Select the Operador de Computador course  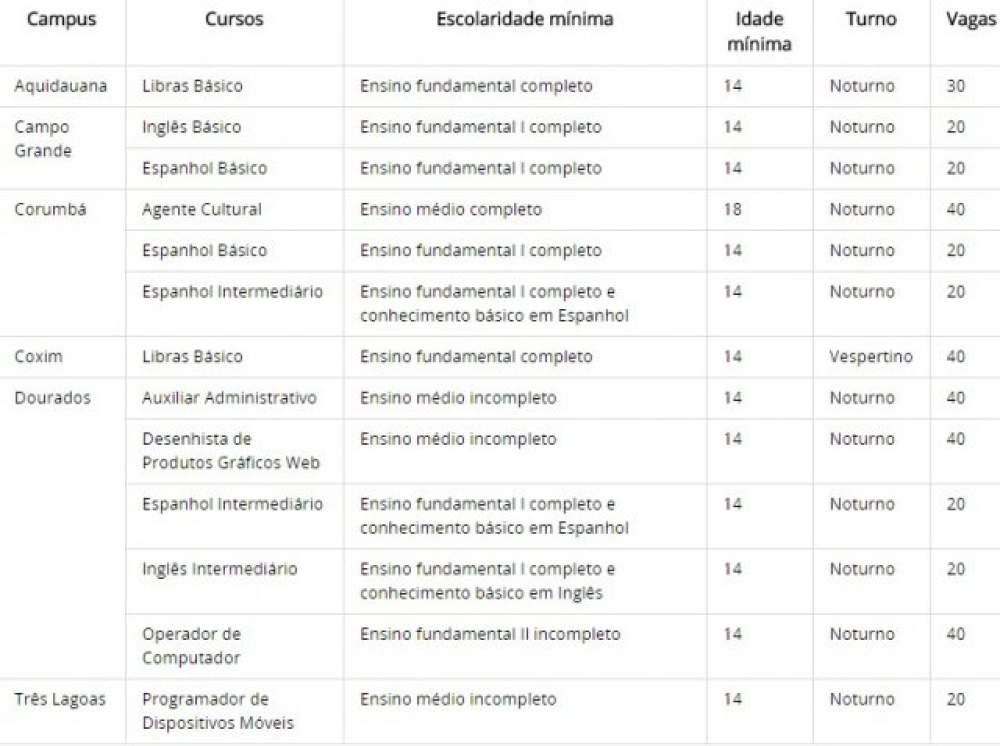point(191,646)
